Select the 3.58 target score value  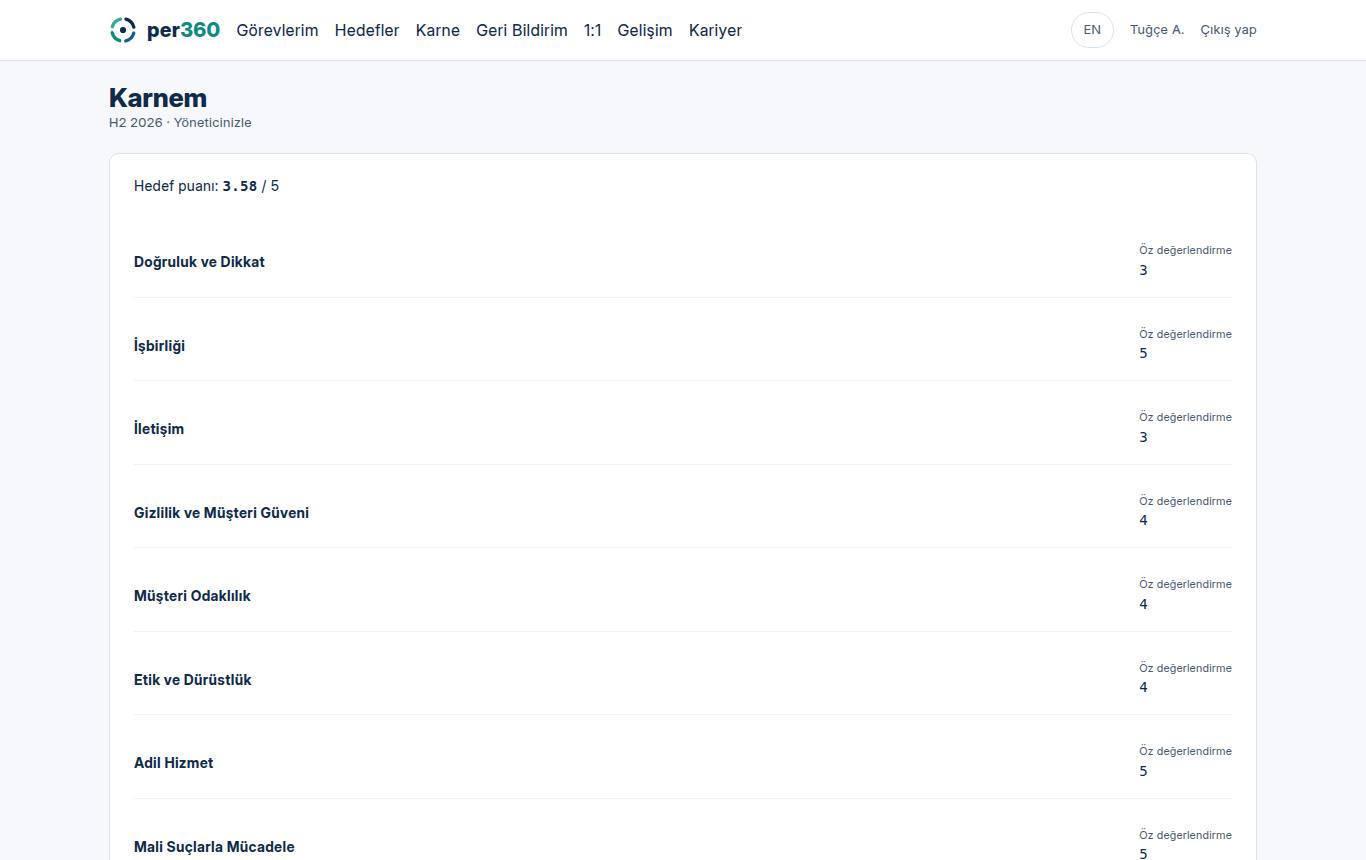click(240, 186)
